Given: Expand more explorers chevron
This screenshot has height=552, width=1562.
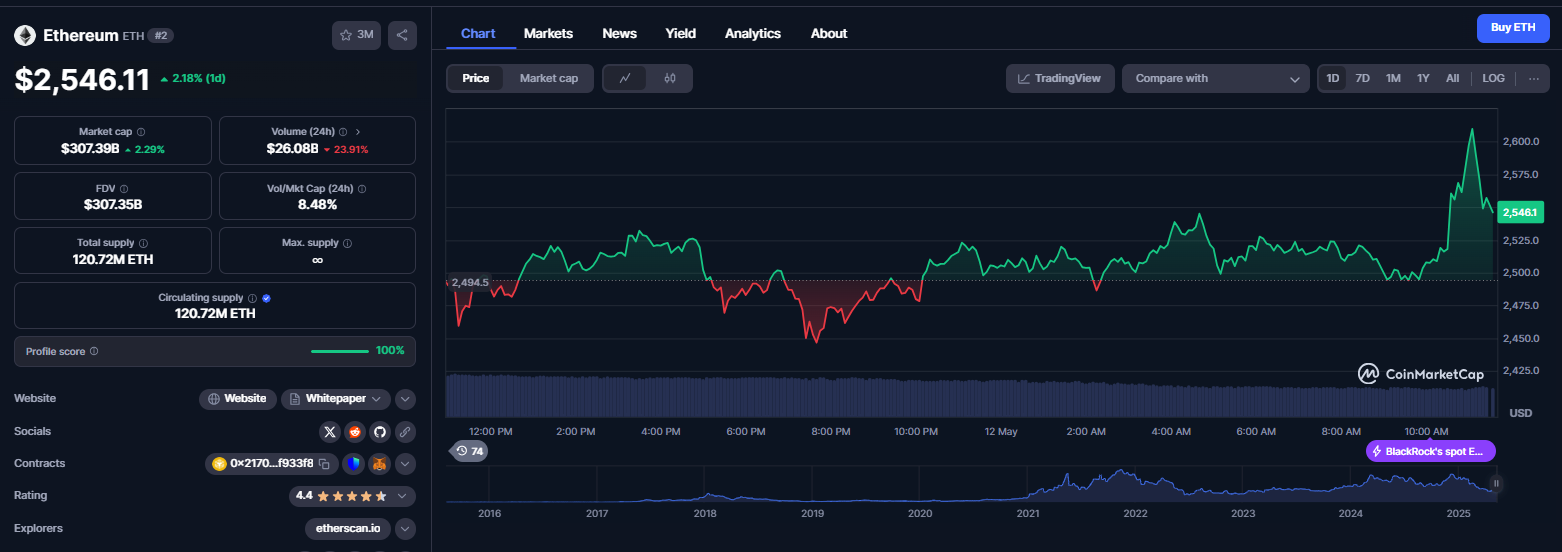Looking at the screenshot, I should pyautogui.click(x=405, y=528).
